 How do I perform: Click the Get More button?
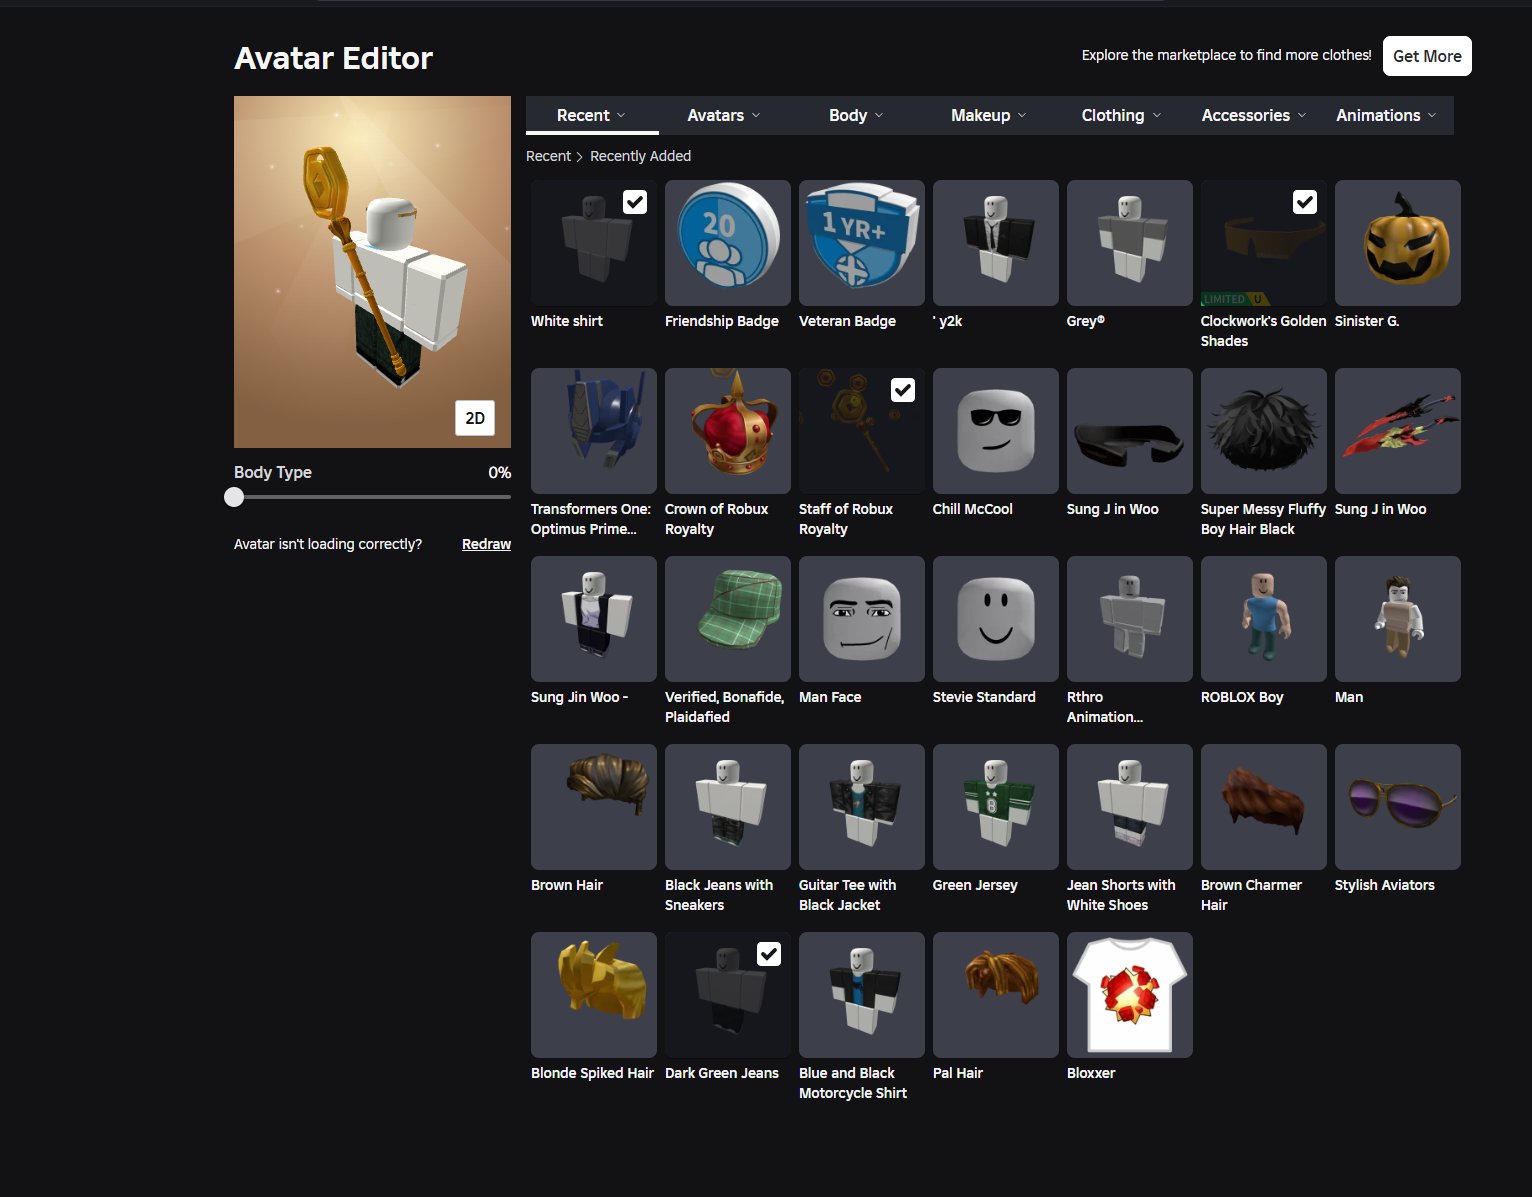coord(1427,56)
